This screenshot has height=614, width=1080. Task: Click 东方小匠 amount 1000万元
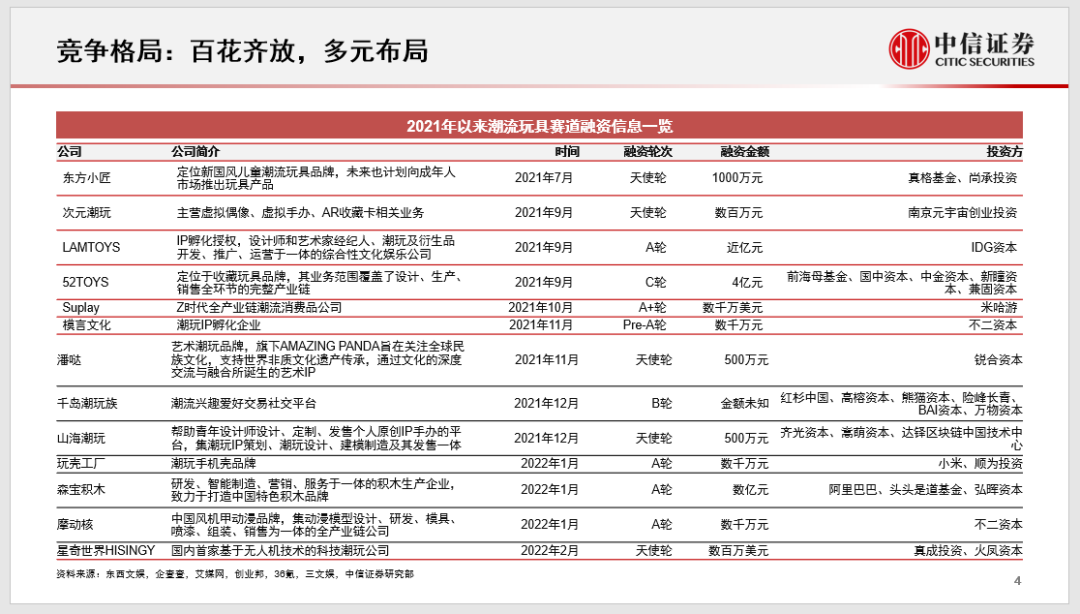point(737,178)
